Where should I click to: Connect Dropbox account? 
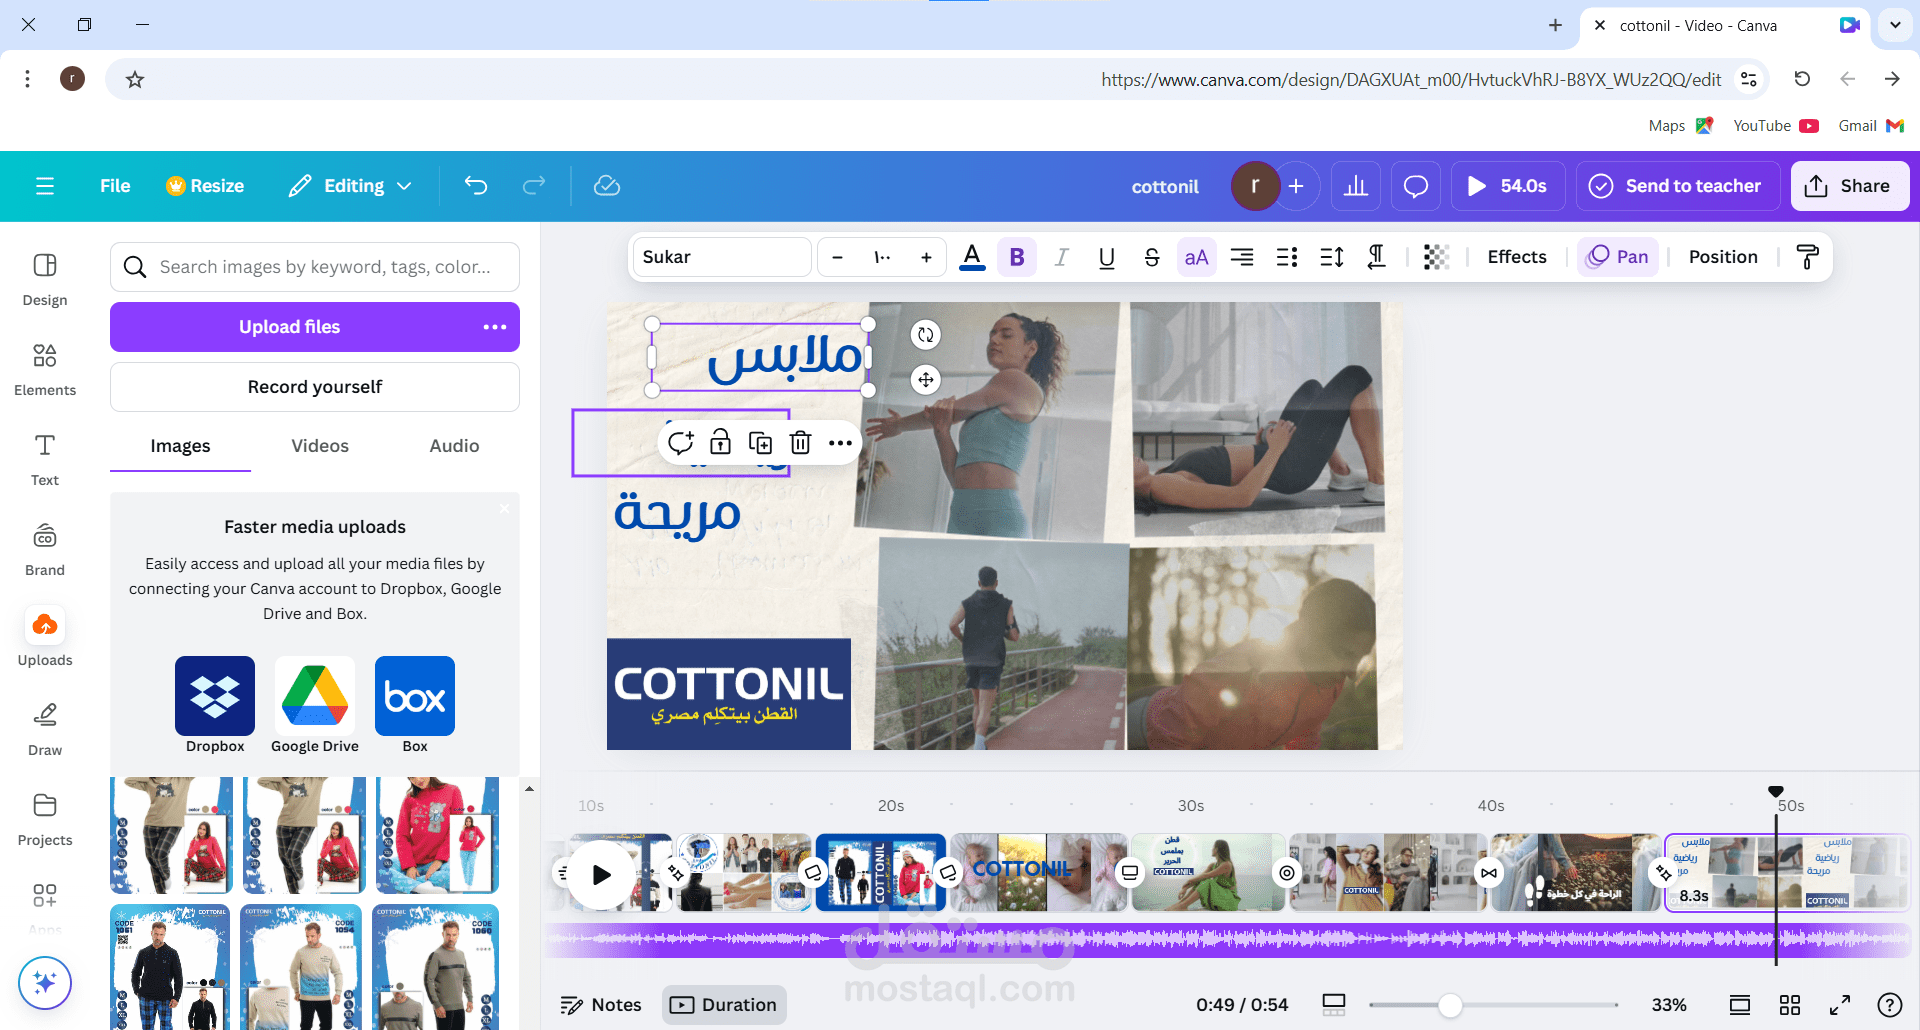coord(215,704)
